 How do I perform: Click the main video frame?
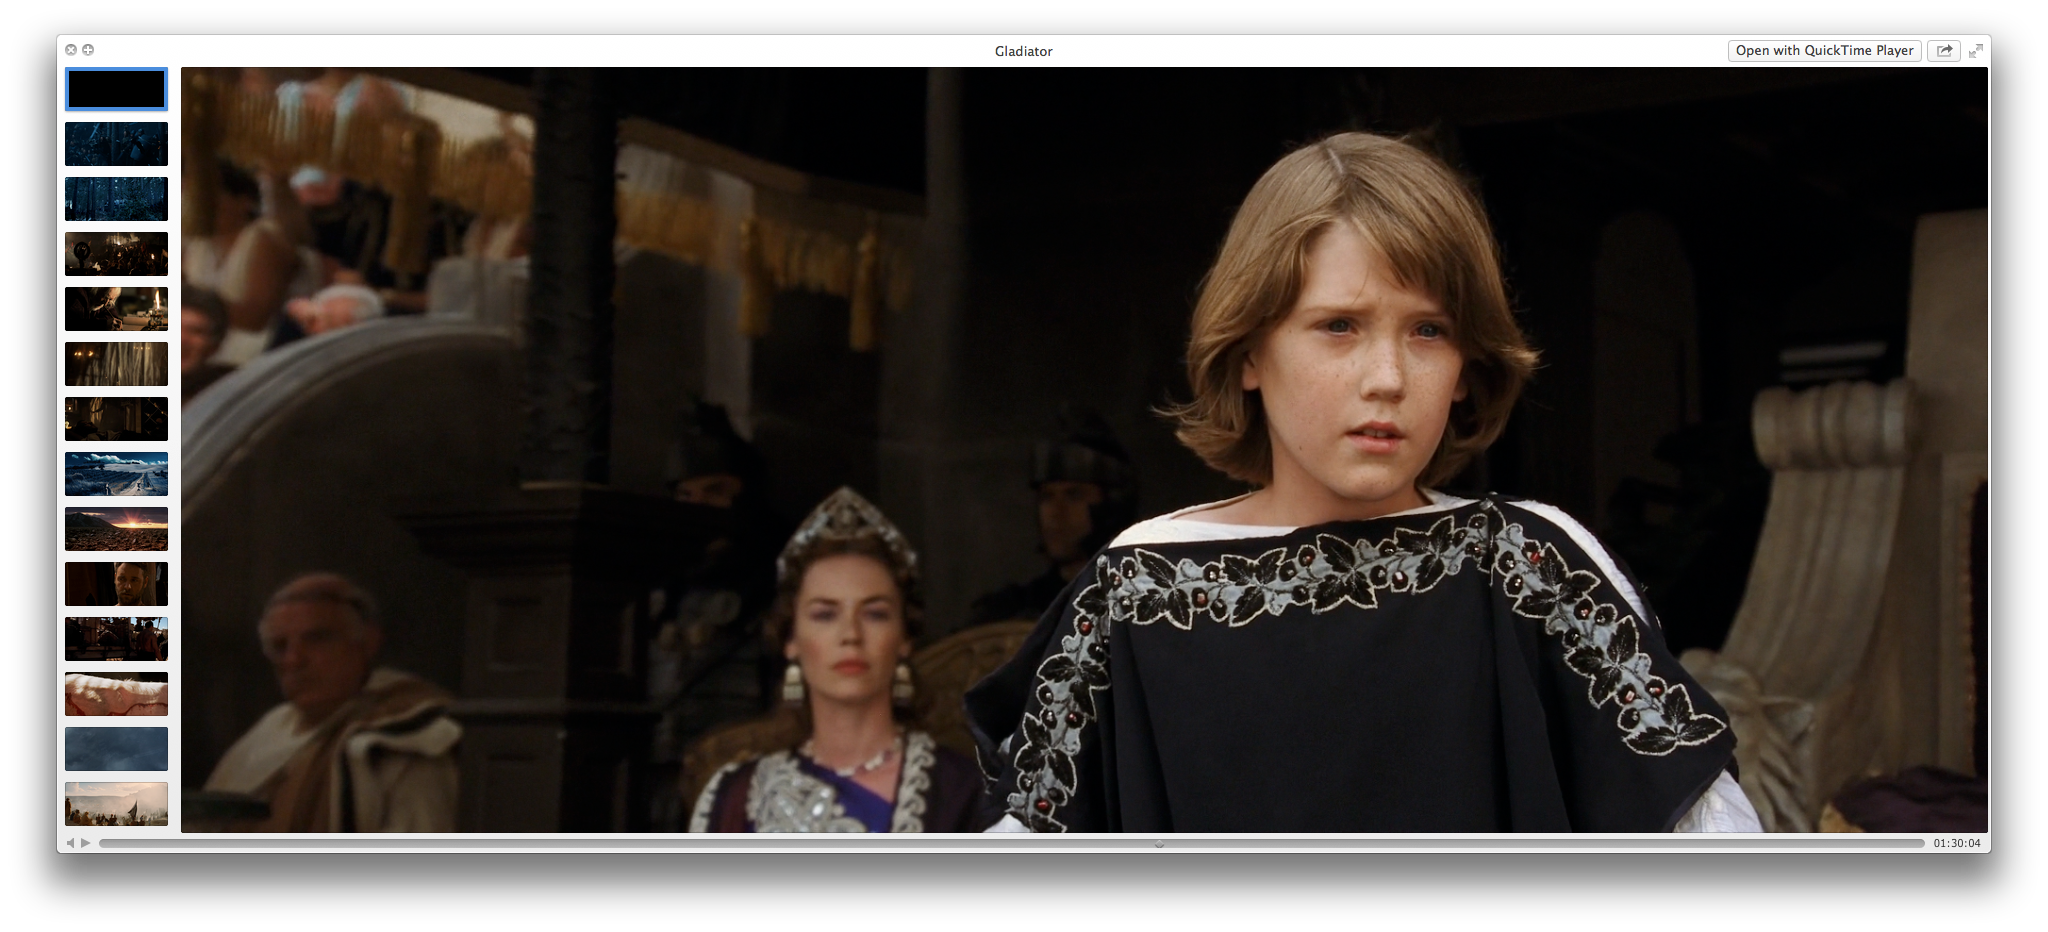click(1084, 450)
